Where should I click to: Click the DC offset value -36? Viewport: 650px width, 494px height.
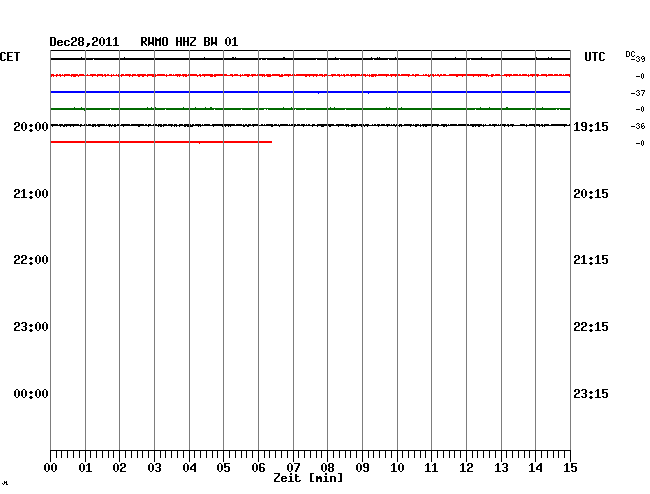point(638,126)
